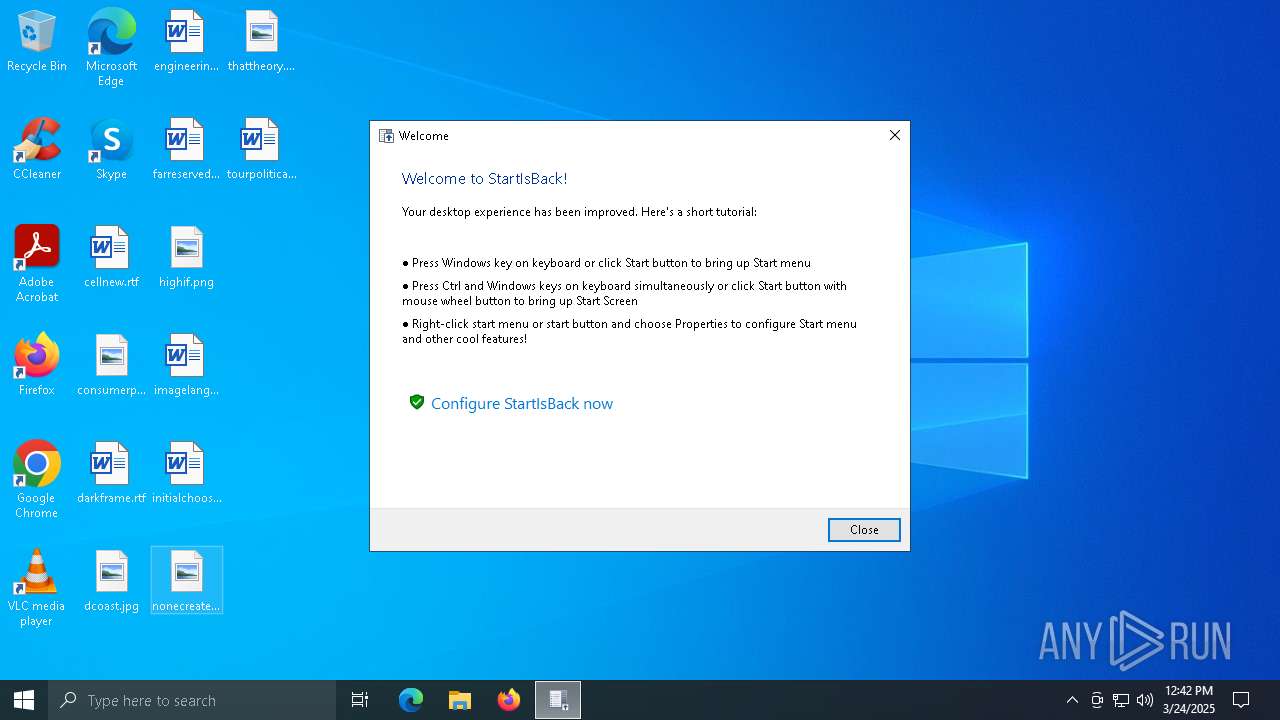Screen dimensions: 1280x720
Task: Show hidden system tray icons
Action: tap(1072, 700)
